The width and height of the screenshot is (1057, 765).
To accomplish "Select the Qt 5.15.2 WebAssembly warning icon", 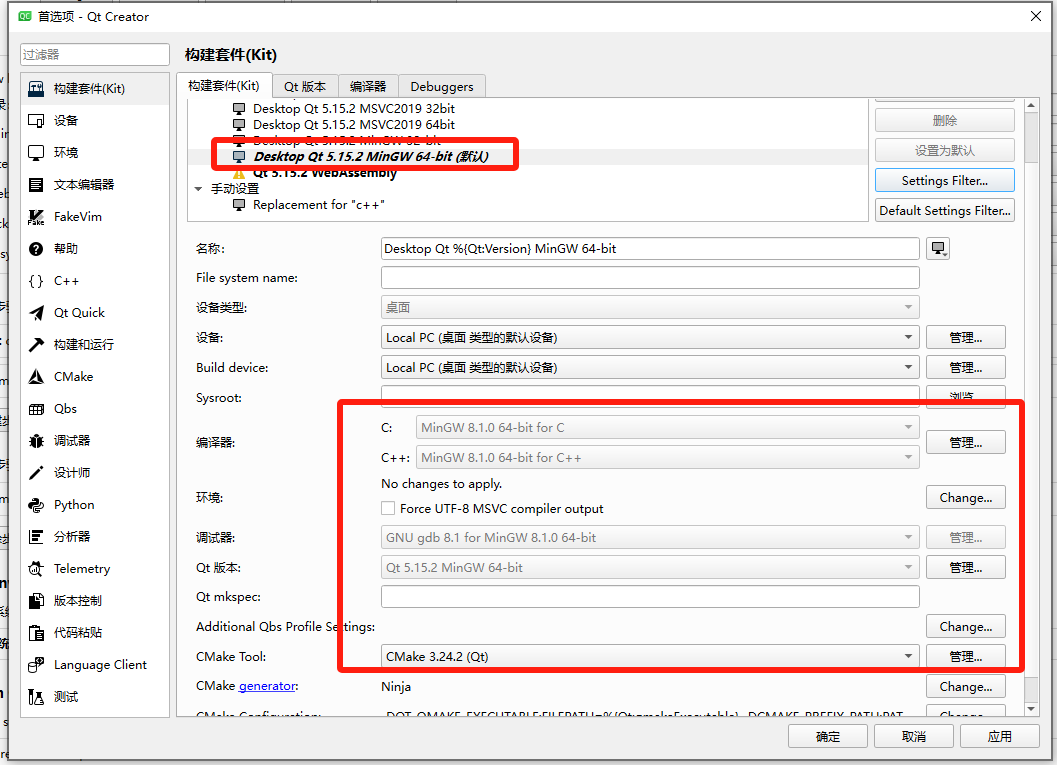I will tap(239, 173).
